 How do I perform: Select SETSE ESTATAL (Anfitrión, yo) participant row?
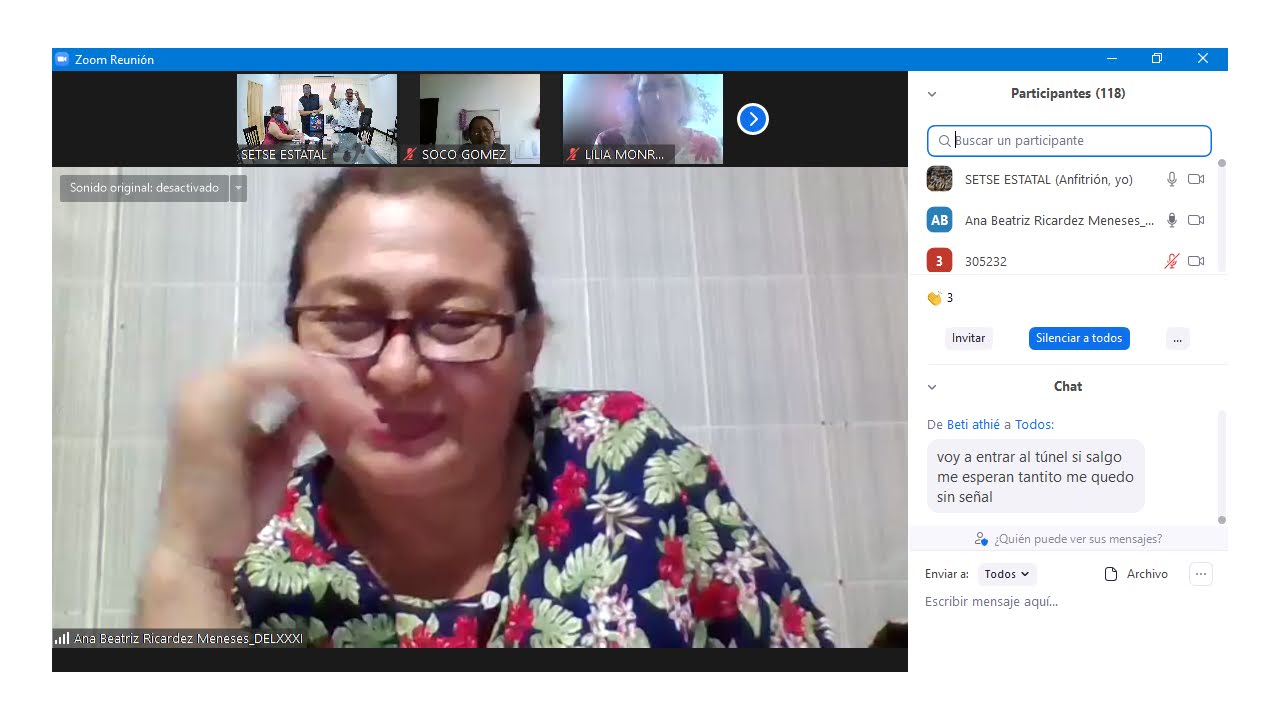(1069, 179)
